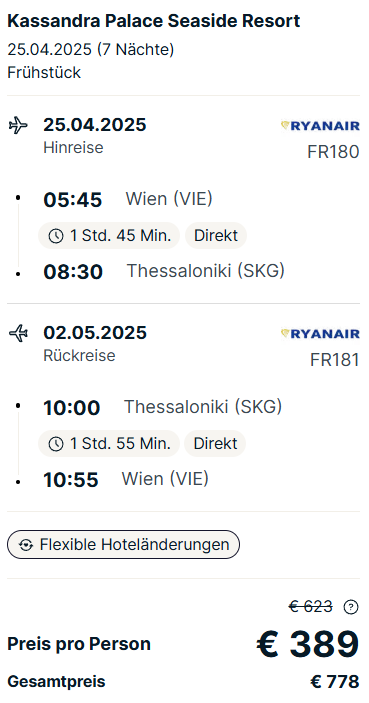Click the Gesamtpreis amount € 778
This screenshot has width=369, height=703.
tap(335, 682)
